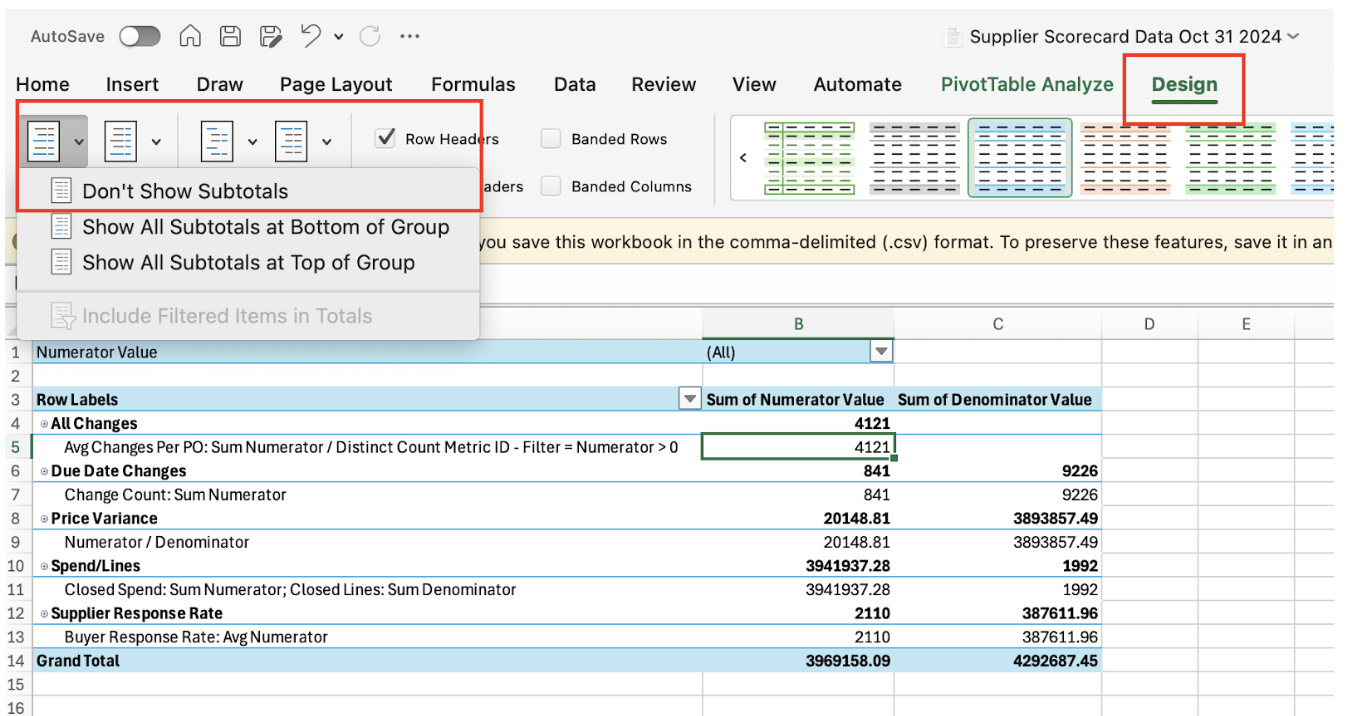Open the (All) filter dropdown in B1
Image resolution: width=1358 pixels, height=716 pixels.
pyautogui.click(x=881, y=352)
